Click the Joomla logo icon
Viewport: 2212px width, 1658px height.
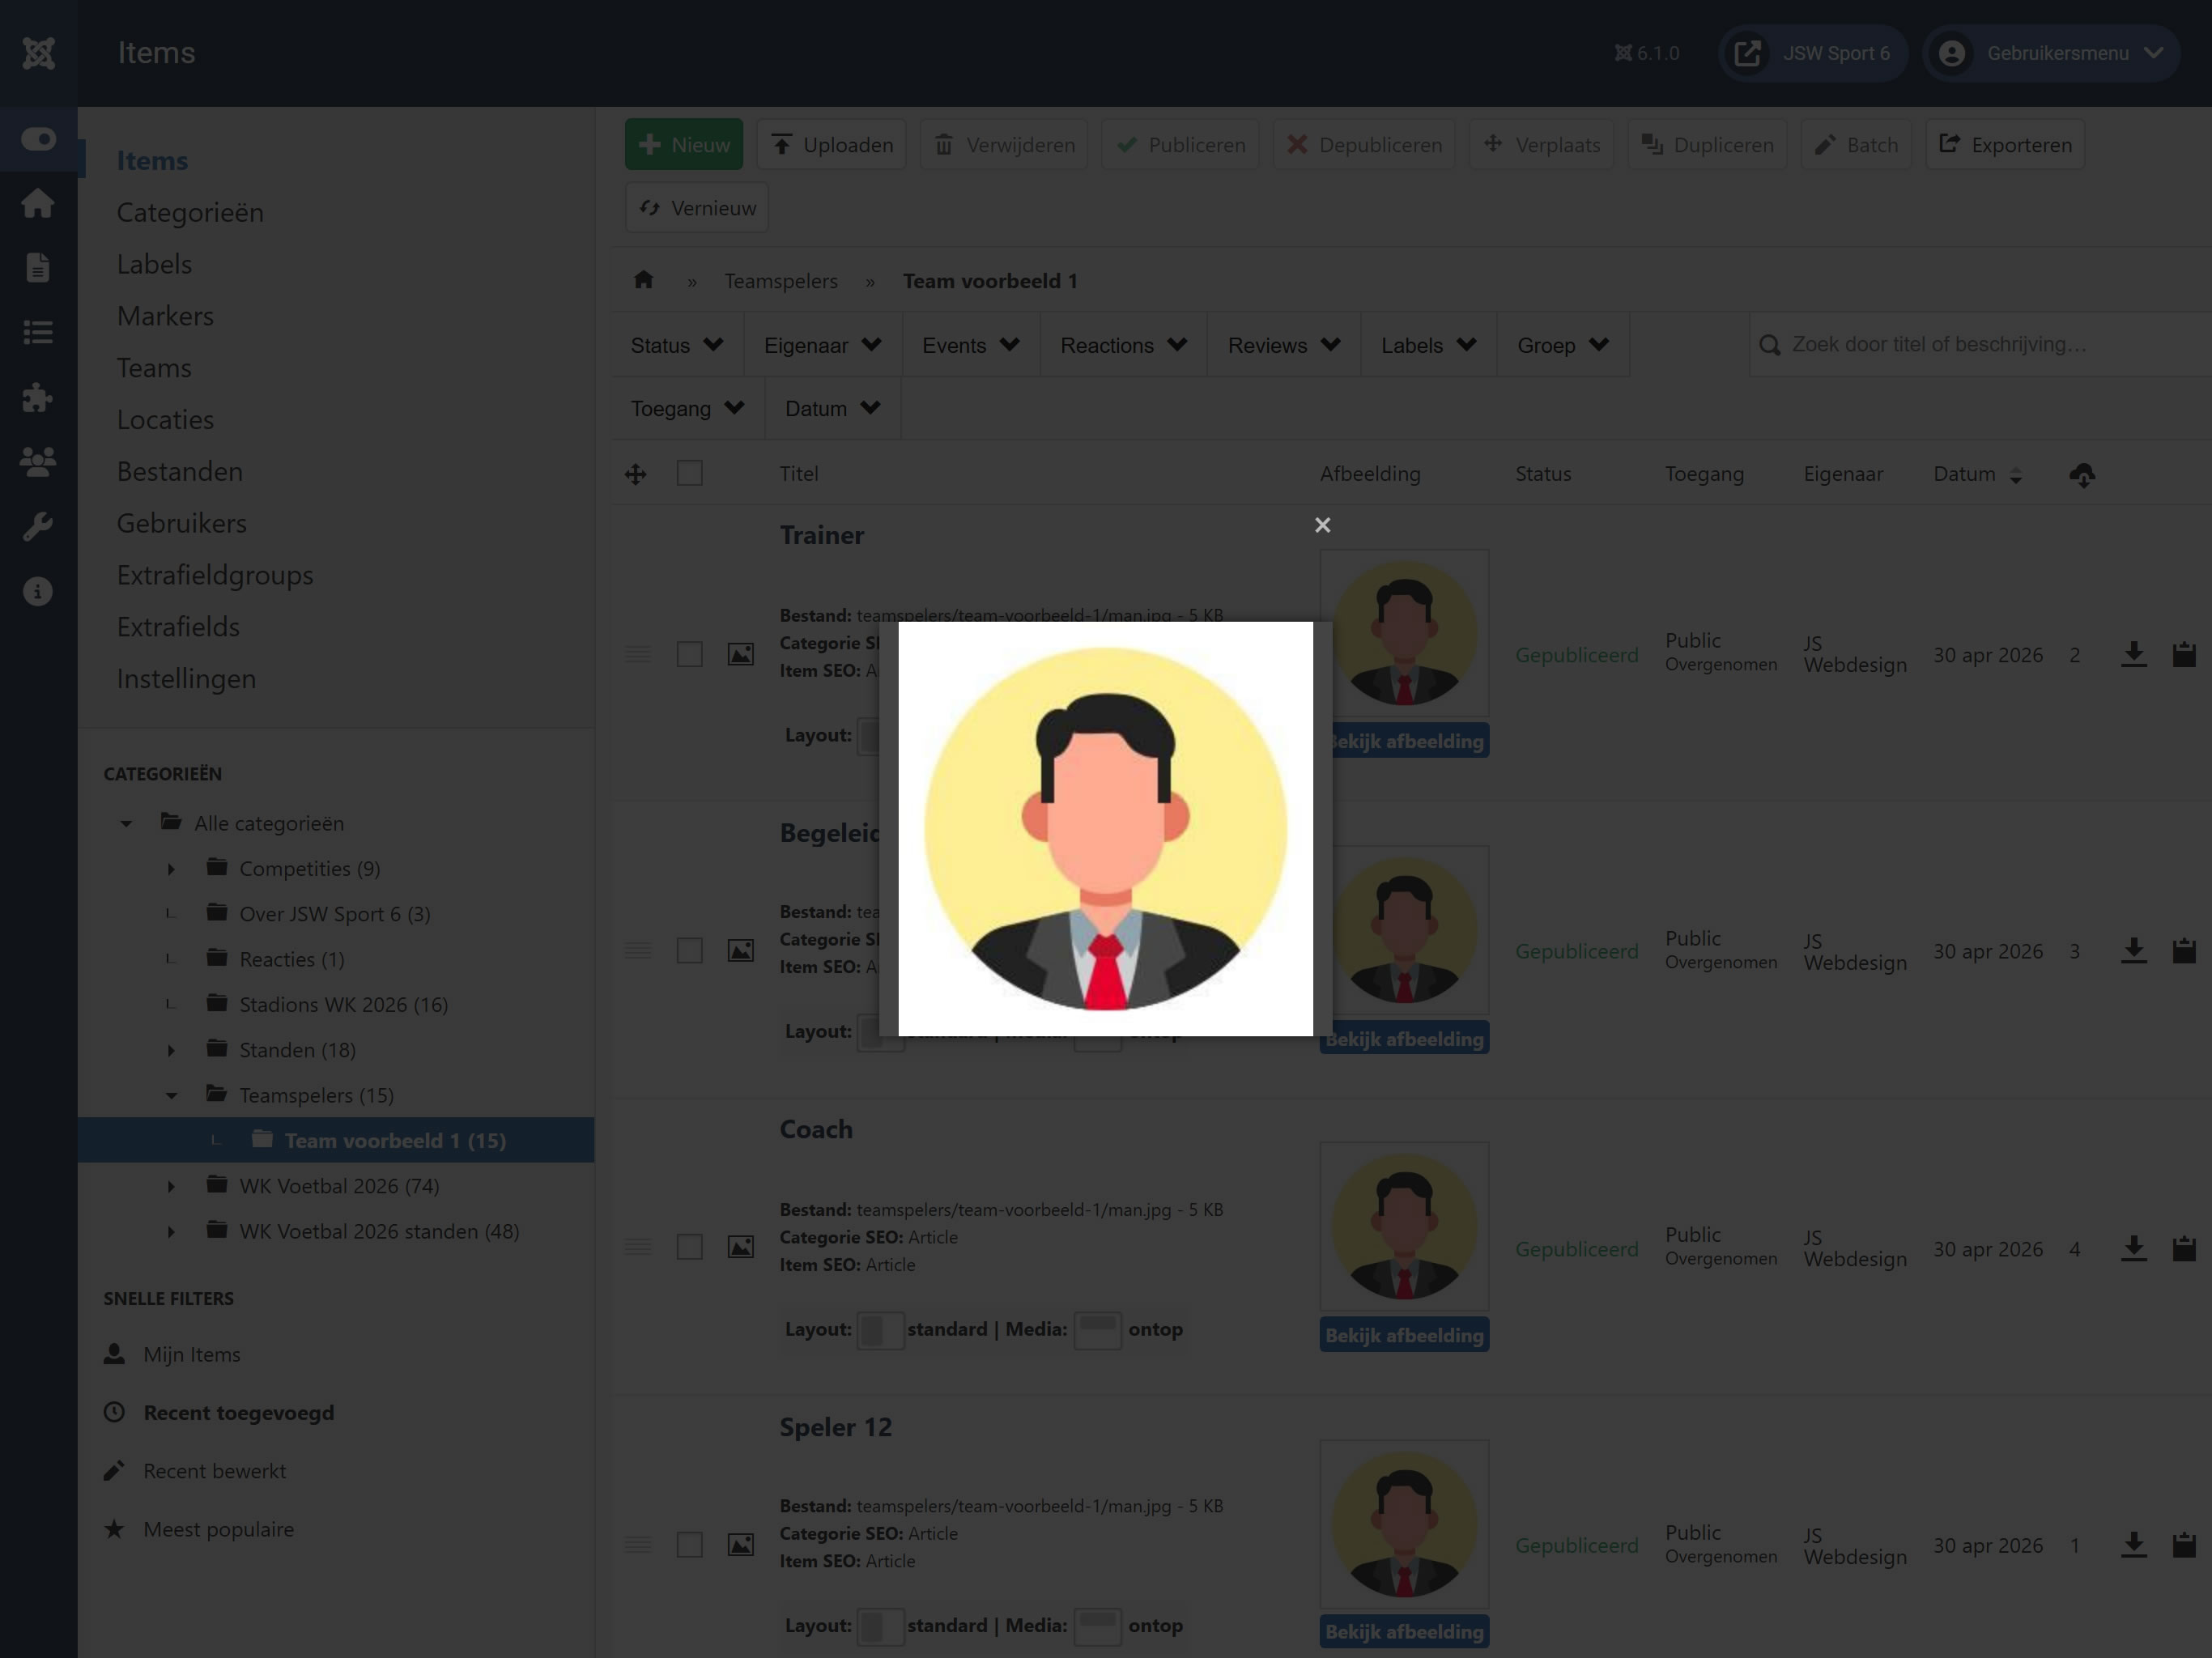[38, 53]
